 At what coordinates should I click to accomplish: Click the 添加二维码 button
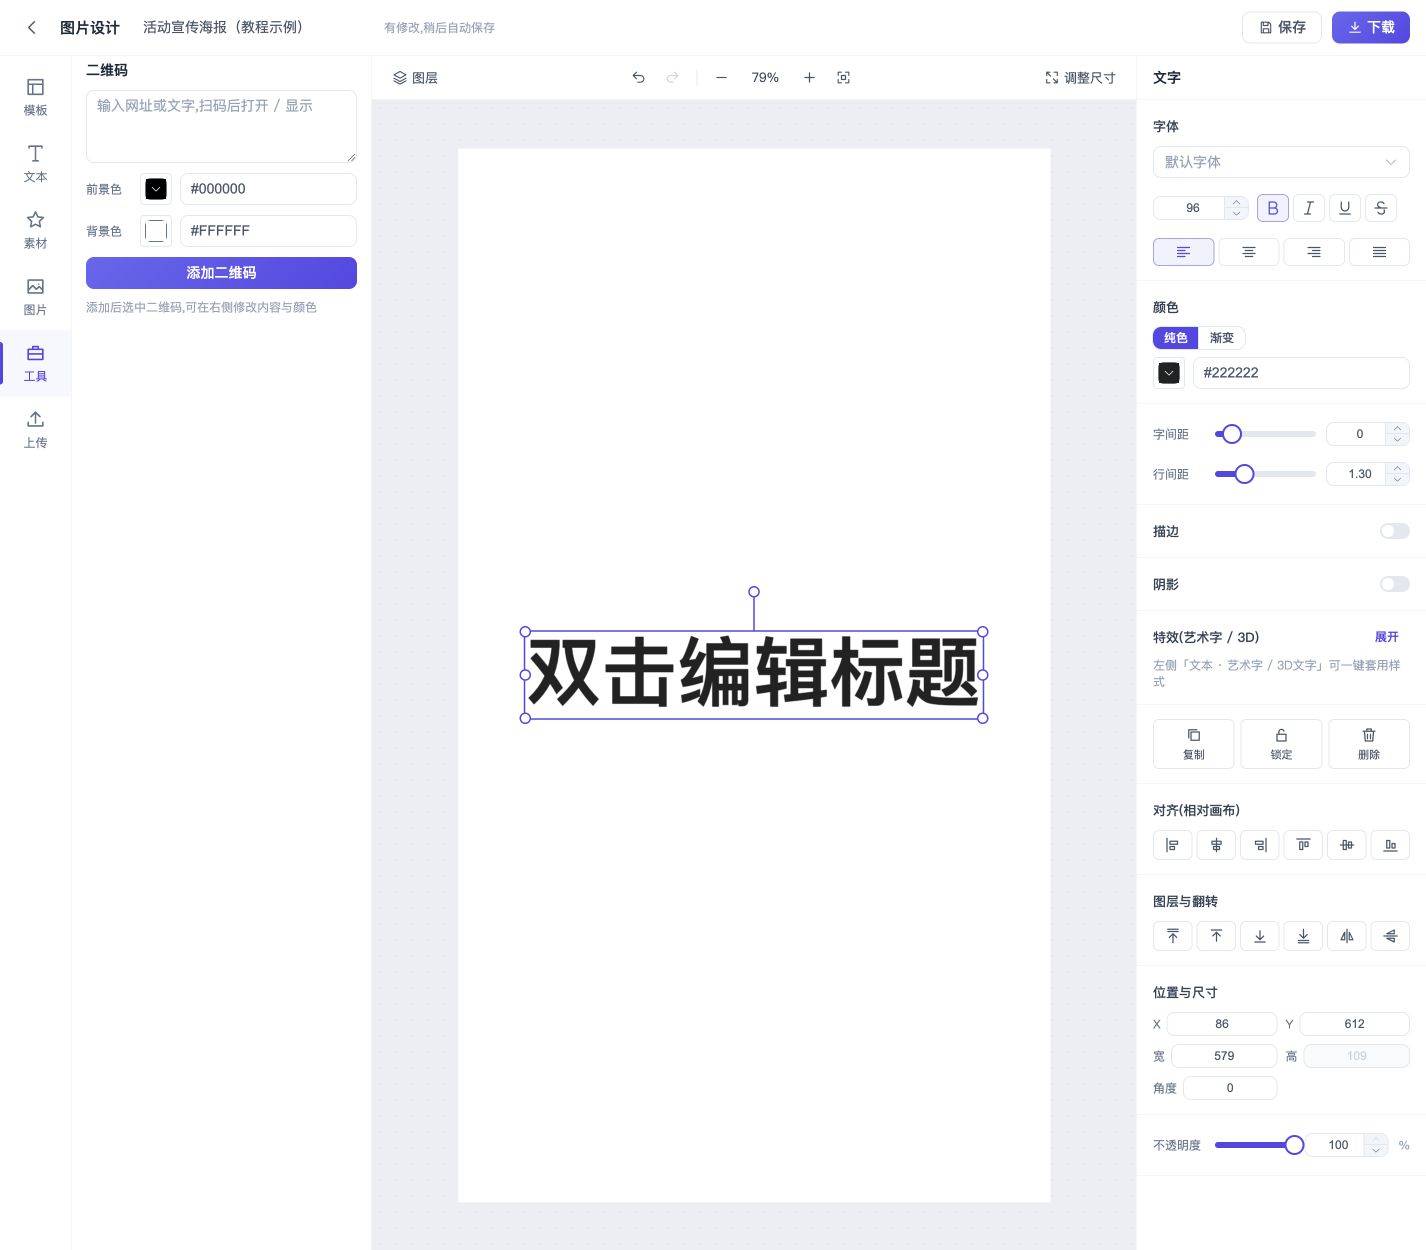[x=221, y=273]
